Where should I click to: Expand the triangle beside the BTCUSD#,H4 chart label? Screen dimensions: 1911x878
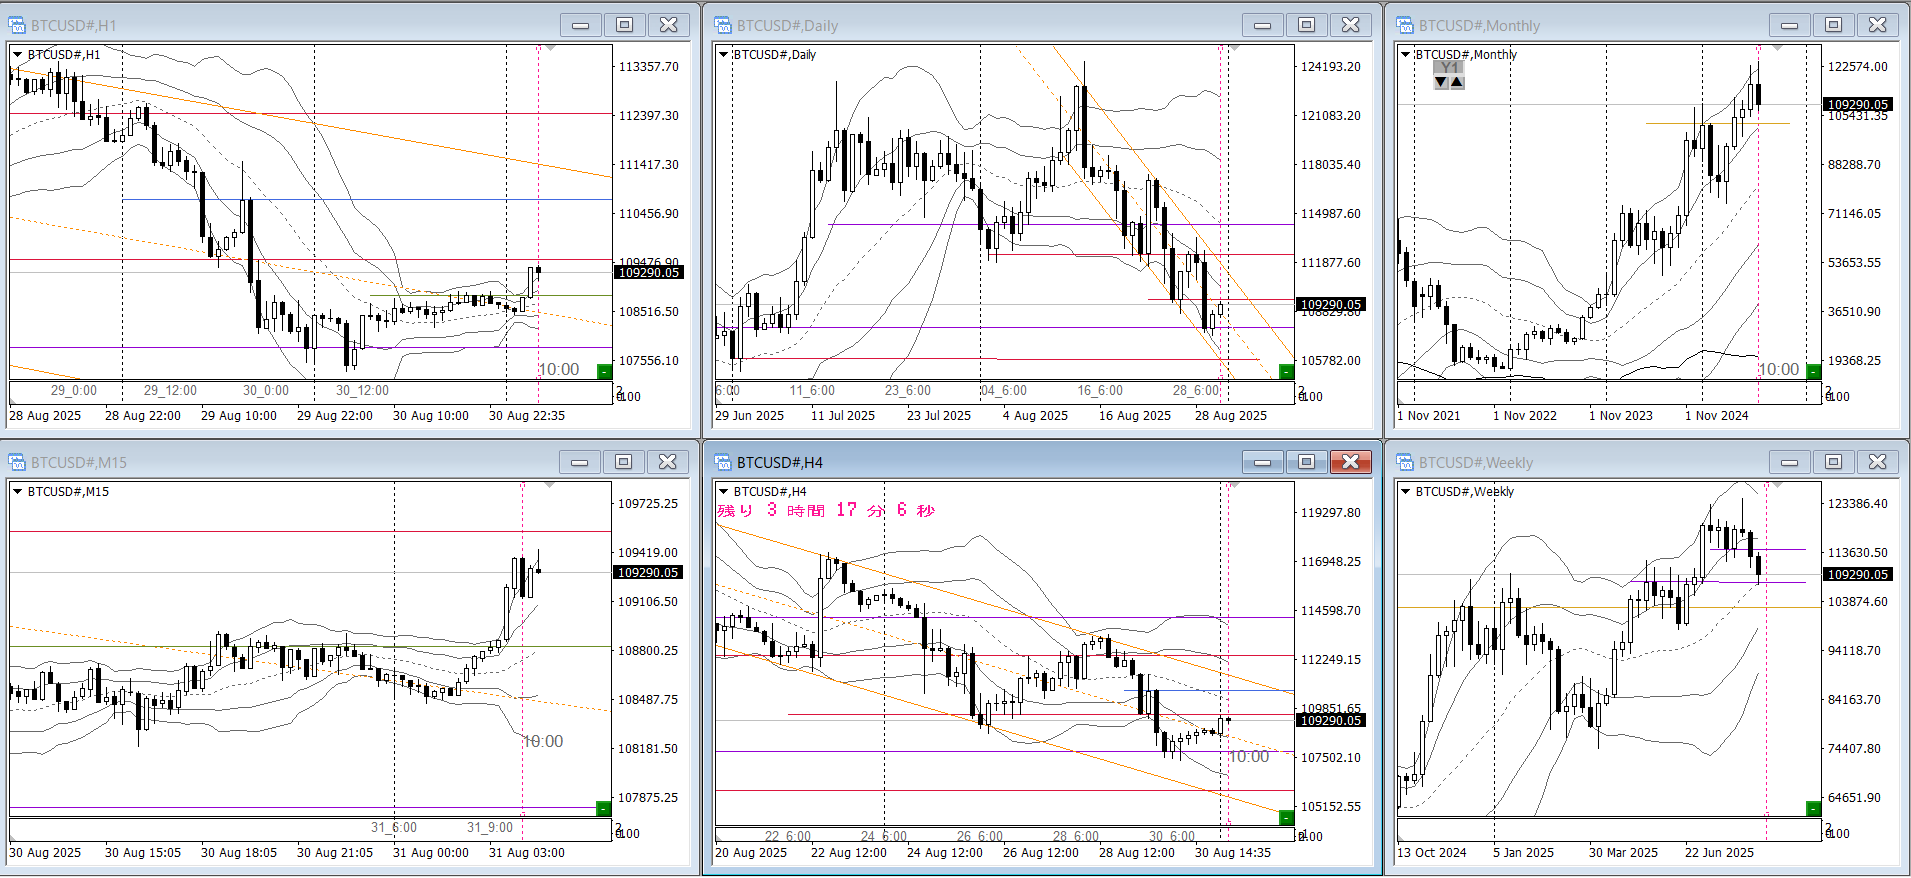click(x=724, y=491)
